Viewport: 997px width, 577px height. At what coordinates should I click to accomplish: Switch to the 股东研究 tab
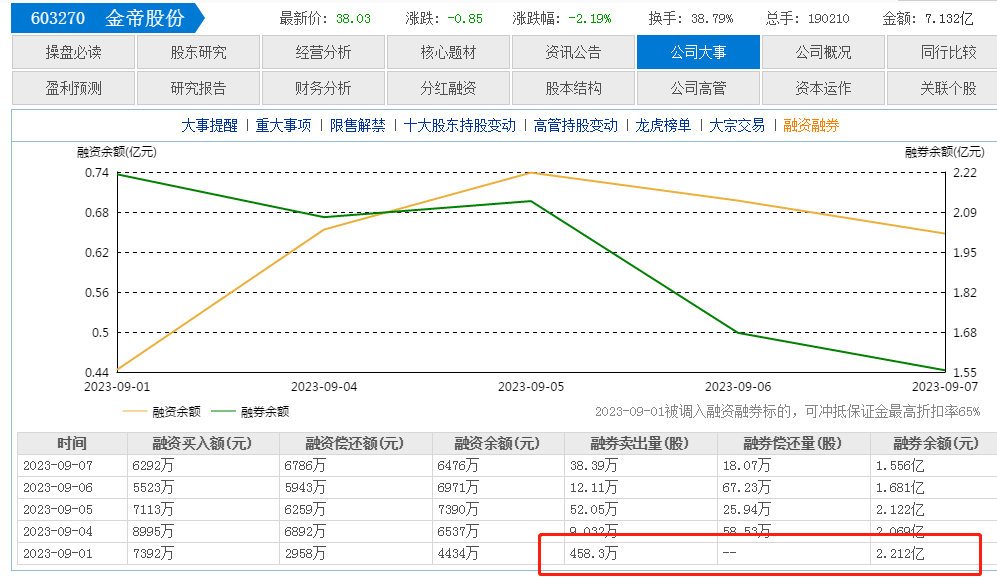[x=198, y=53]
